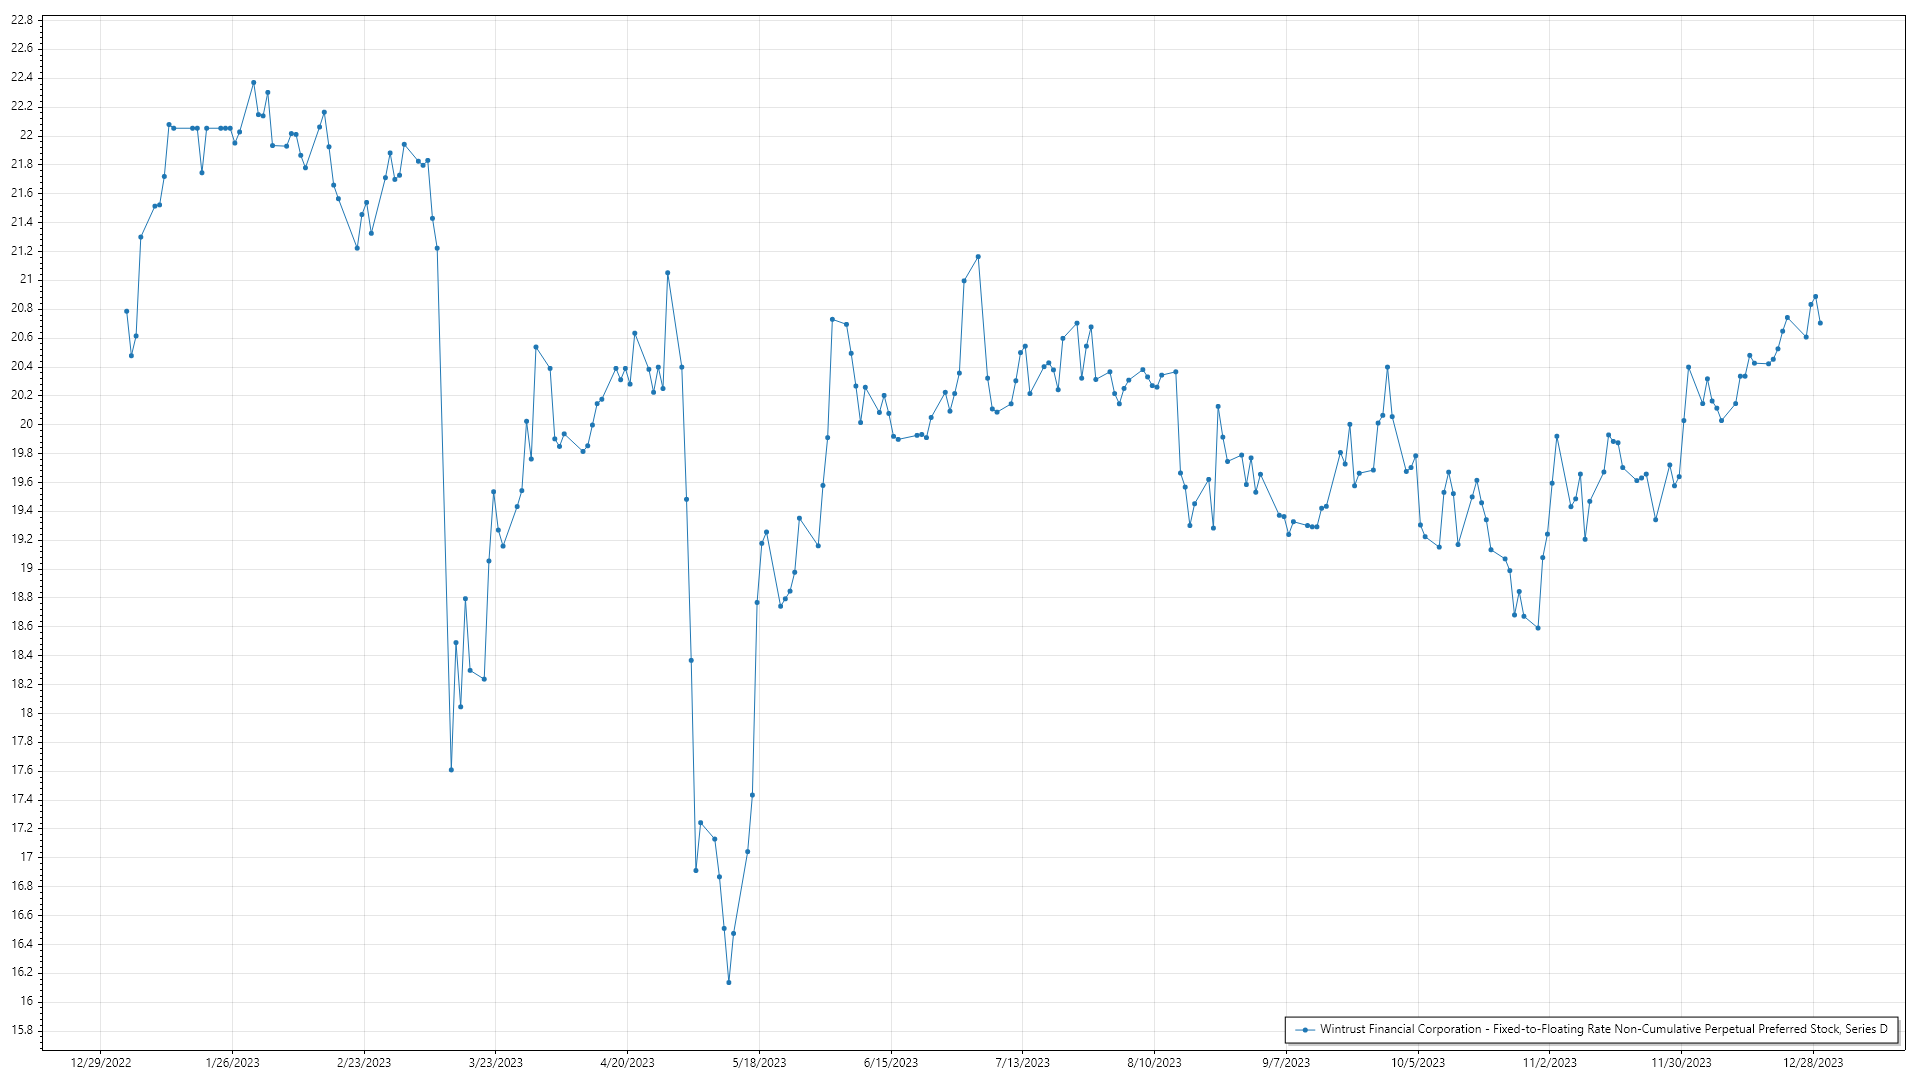Click the 18 y-axis value label

[26, 713]
